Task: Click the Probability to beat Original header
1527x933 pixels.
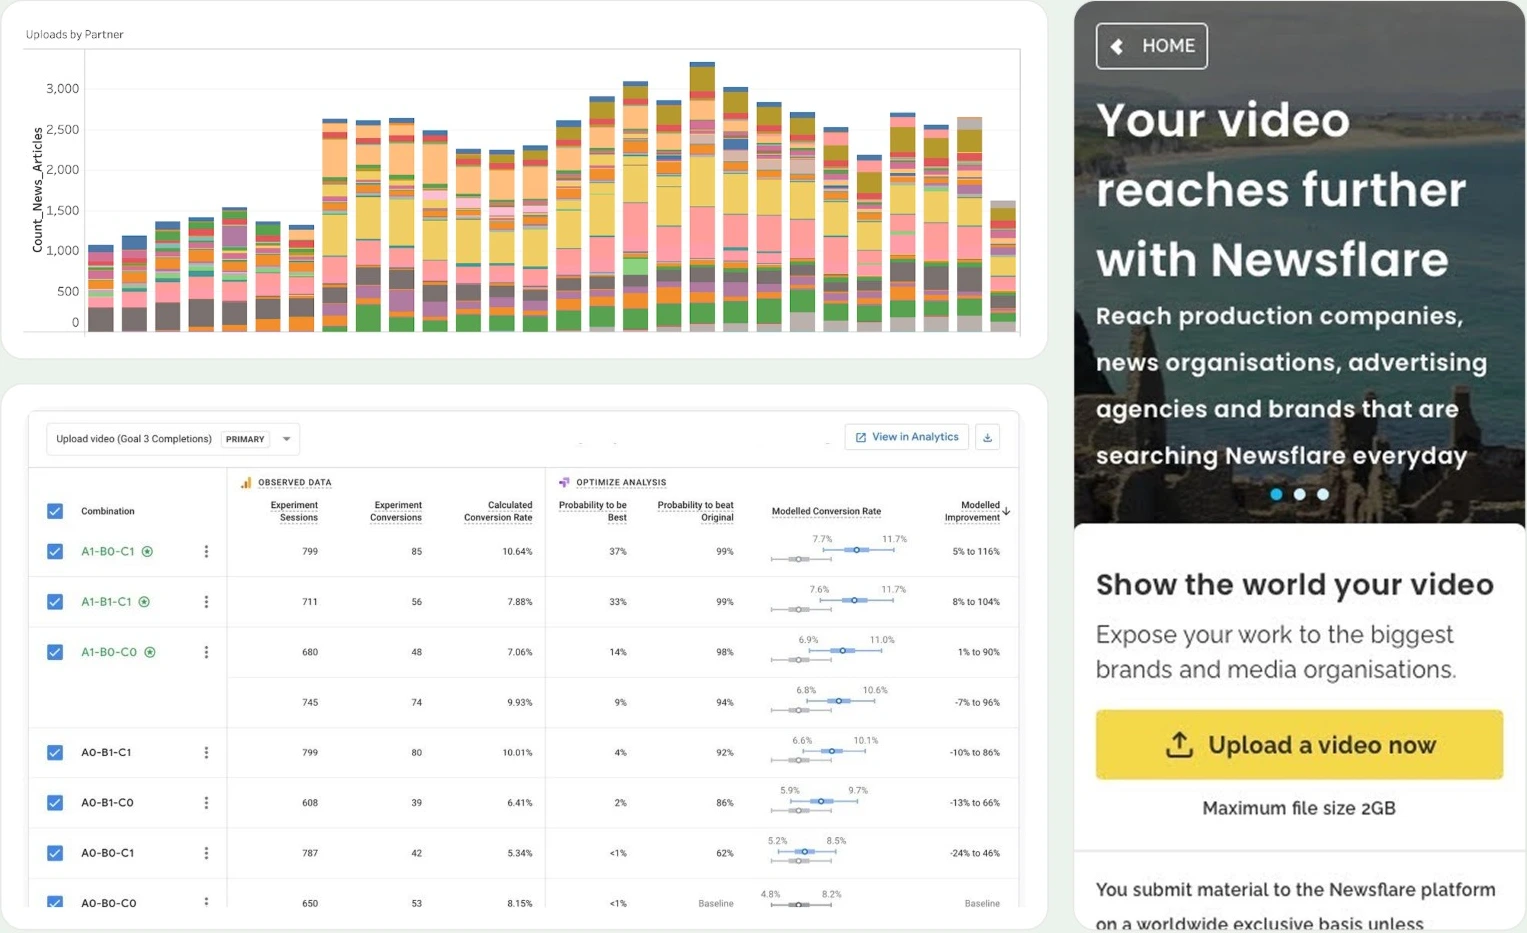Action: pos(695,511)
